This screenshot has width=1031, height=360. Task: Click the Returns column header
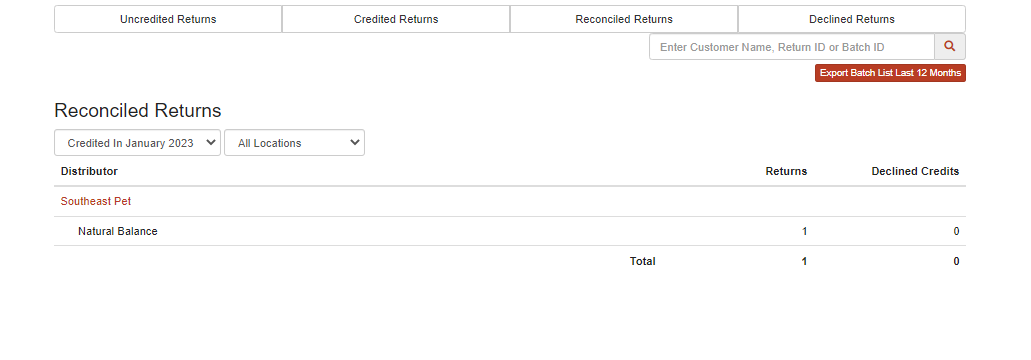tap(786, 171)
